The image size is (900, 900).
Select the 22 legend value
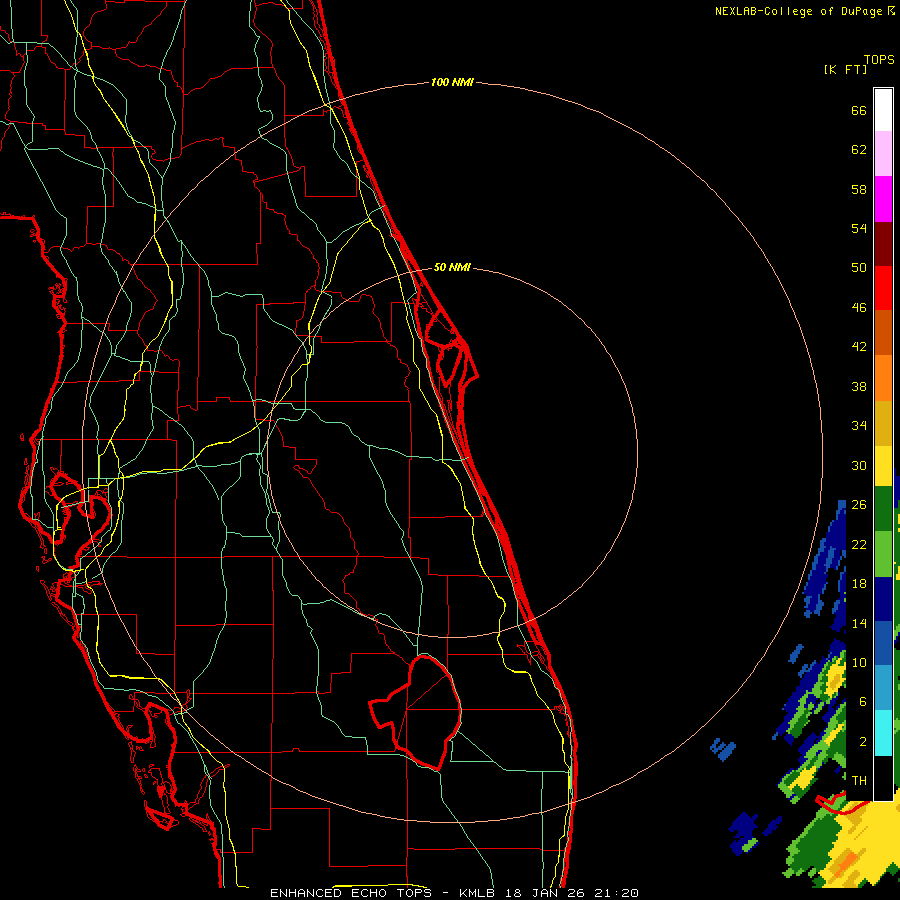tap(859, 544)
